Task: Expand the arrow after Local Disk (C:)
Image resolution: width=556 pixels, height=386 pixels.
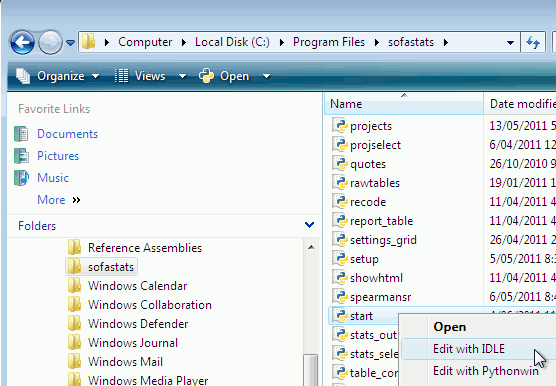Action: tap(282, 43)
